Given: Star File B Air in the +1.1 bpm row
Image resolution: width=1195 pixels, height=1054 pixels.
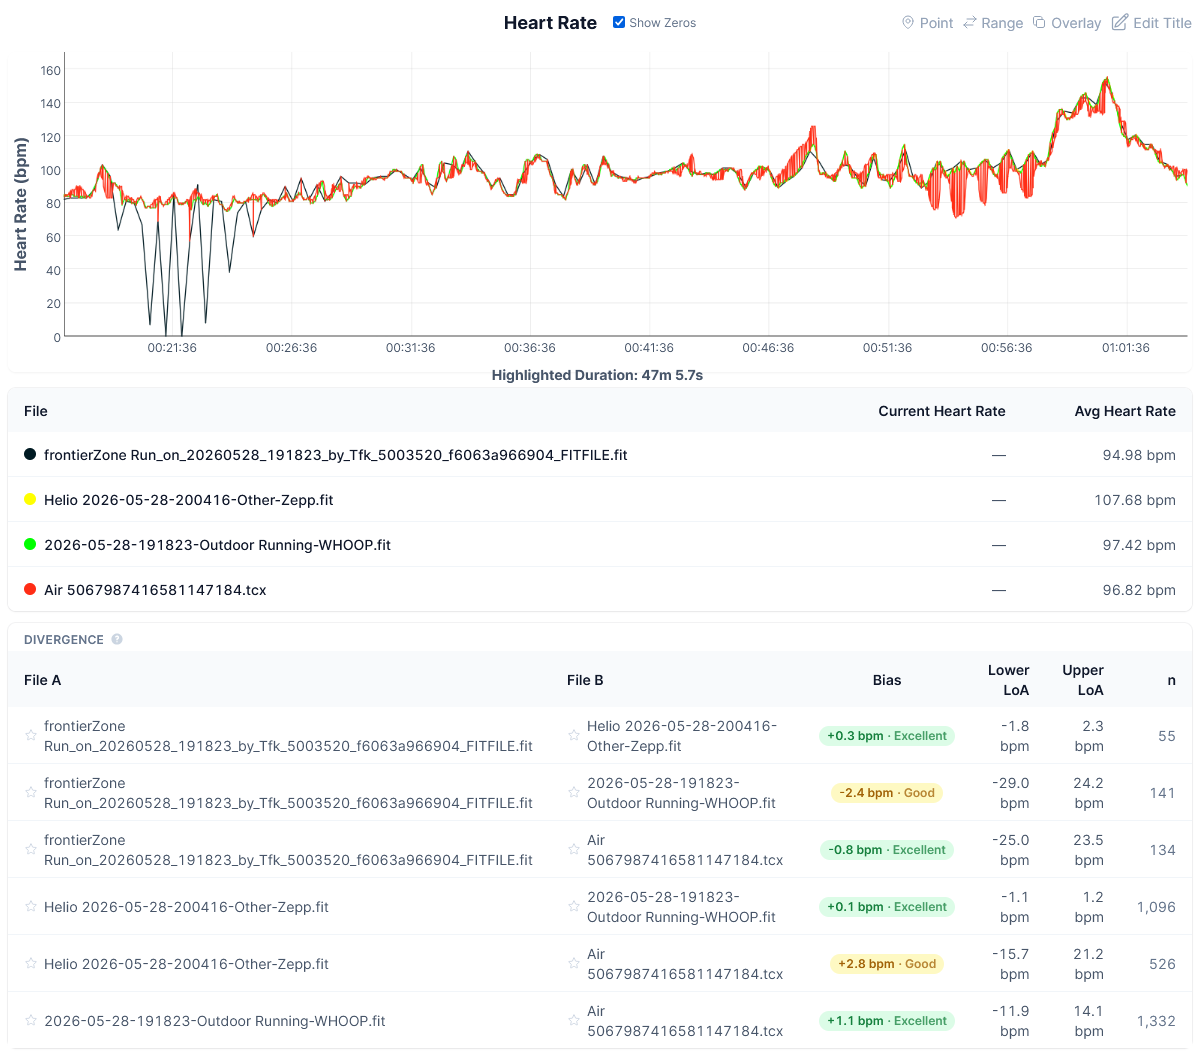Looking at the screenshot, I should 574,1020.
